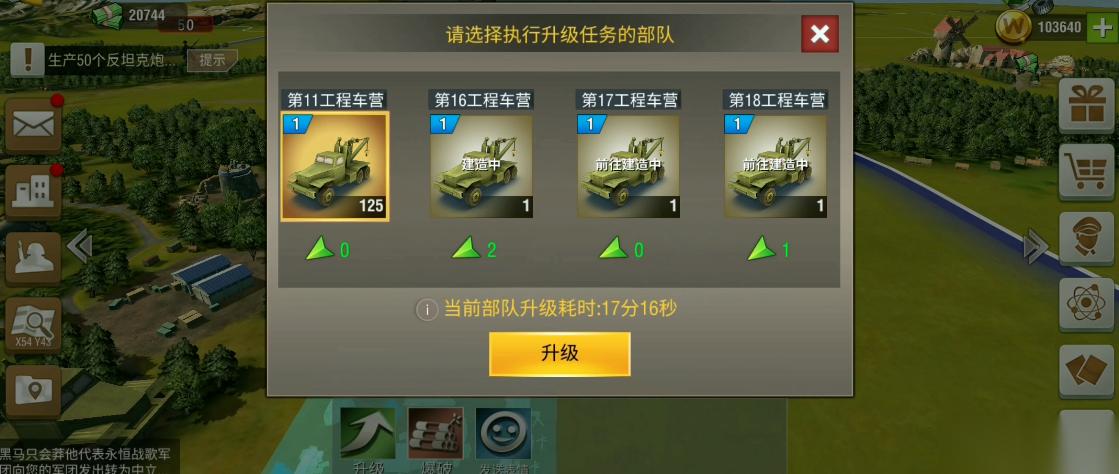This screenshot has width=1119, height=474.
Task: Collapse left panel with double chevron arrow
Action: tap(80, 247)
